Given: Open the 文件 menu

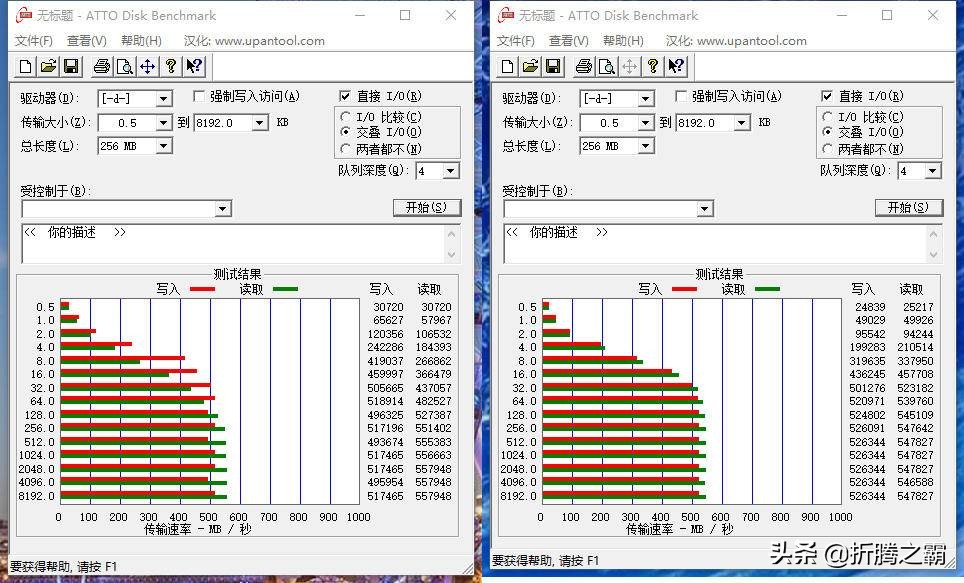Looking at the screenshot, I should pos(33,40).
